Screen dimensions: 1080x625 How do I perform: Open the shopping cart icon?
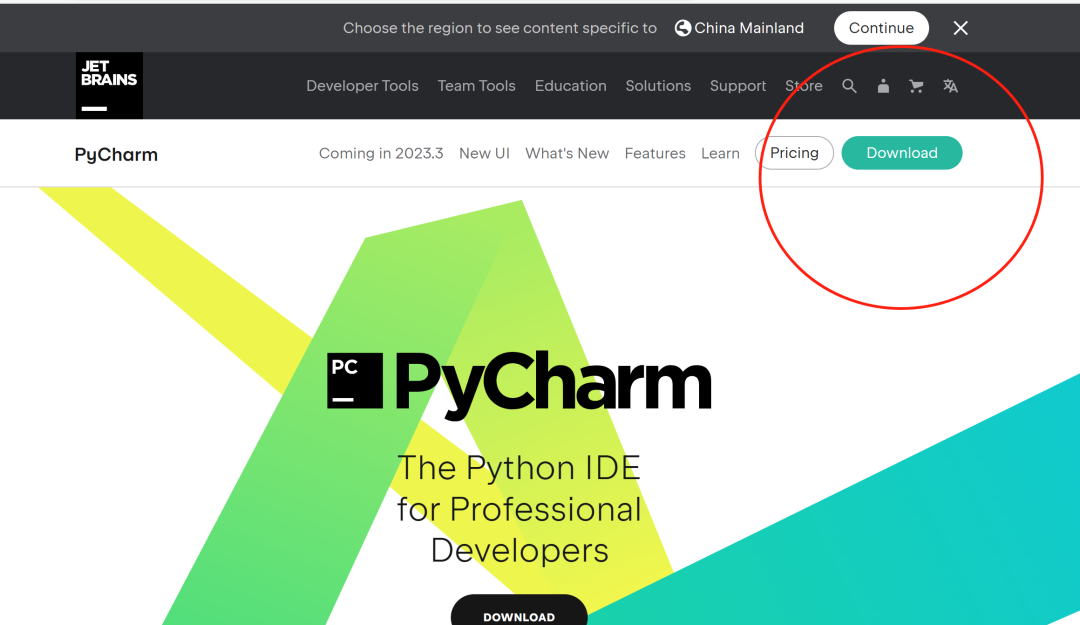tap(916, 86)
